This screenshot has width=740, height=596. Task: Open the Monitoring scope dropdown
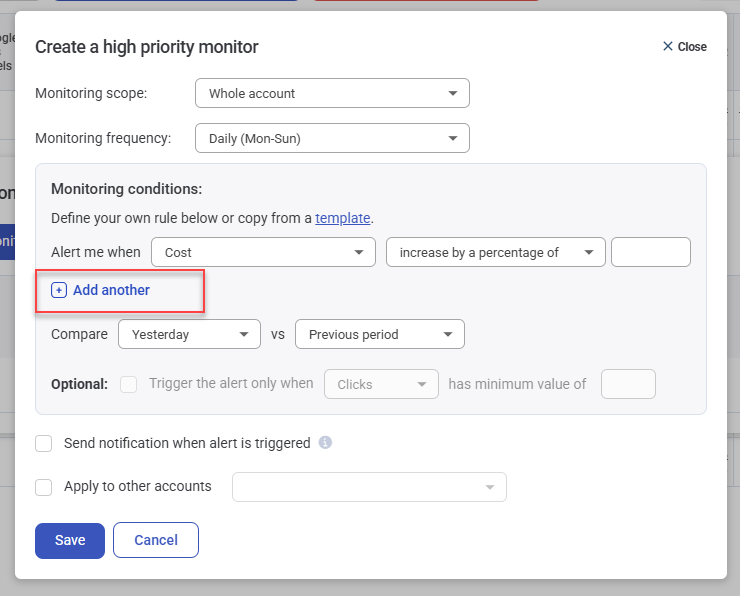(x=332, y=94)
